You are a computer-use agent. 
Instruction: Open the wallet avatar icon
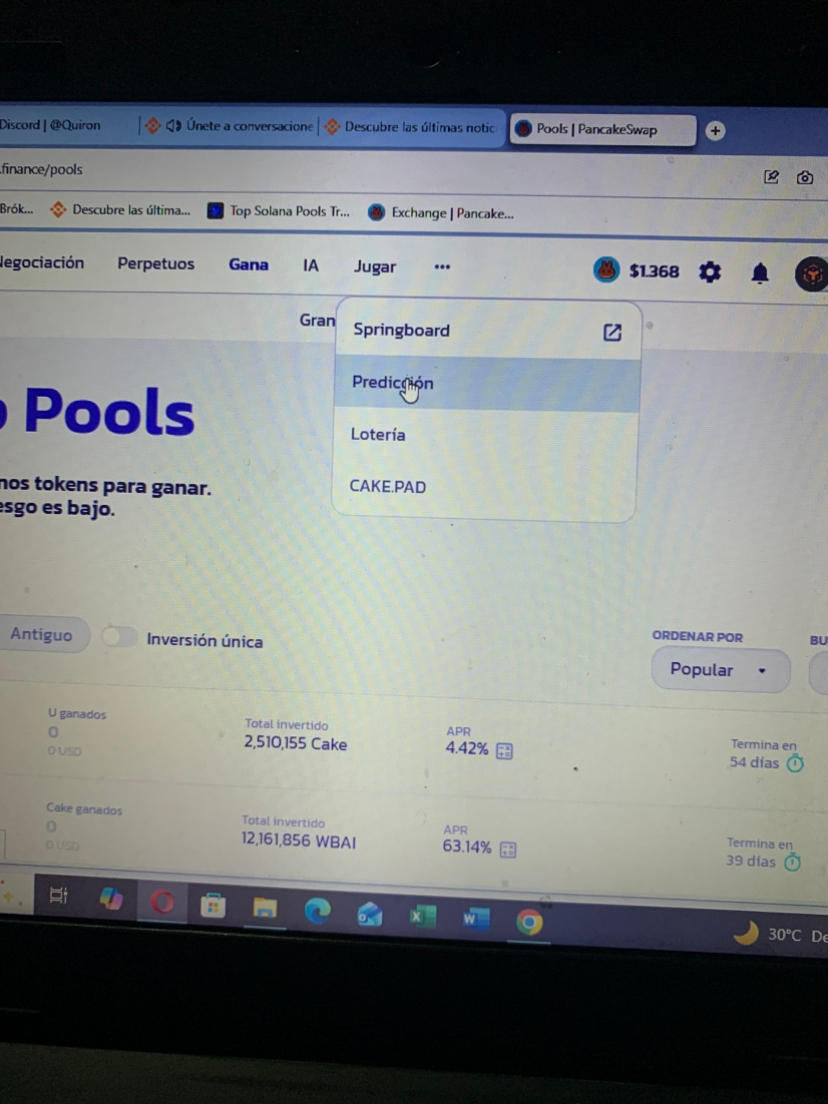coord(812,274)
